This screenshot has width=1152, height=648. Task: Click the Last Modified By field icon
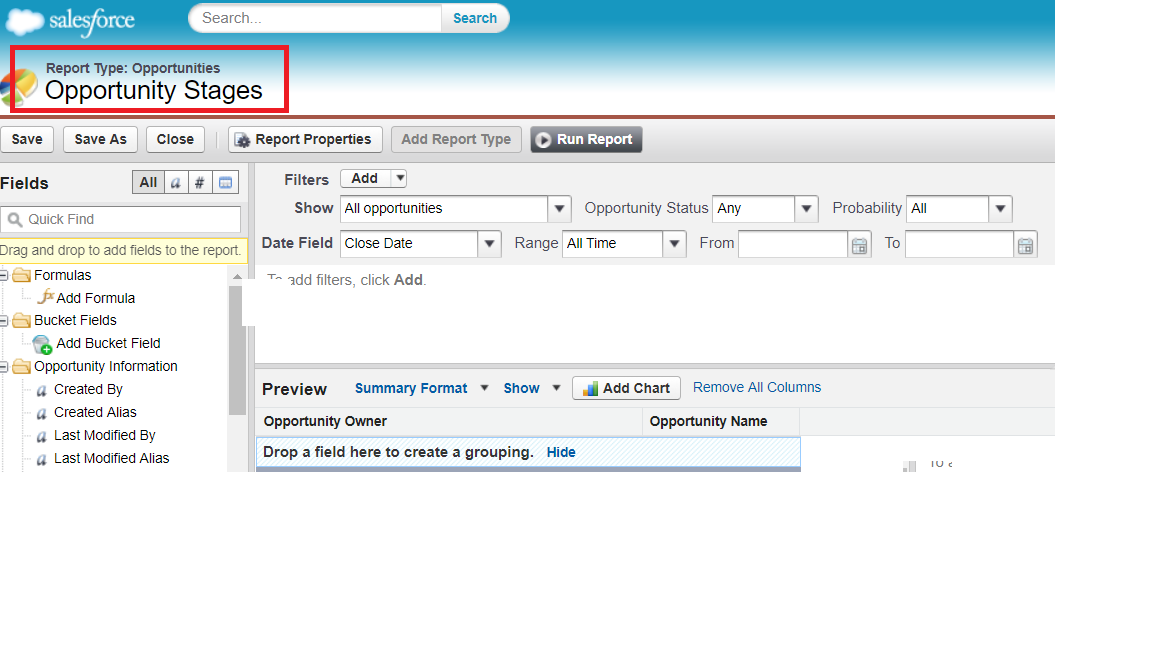coord(42,436)
